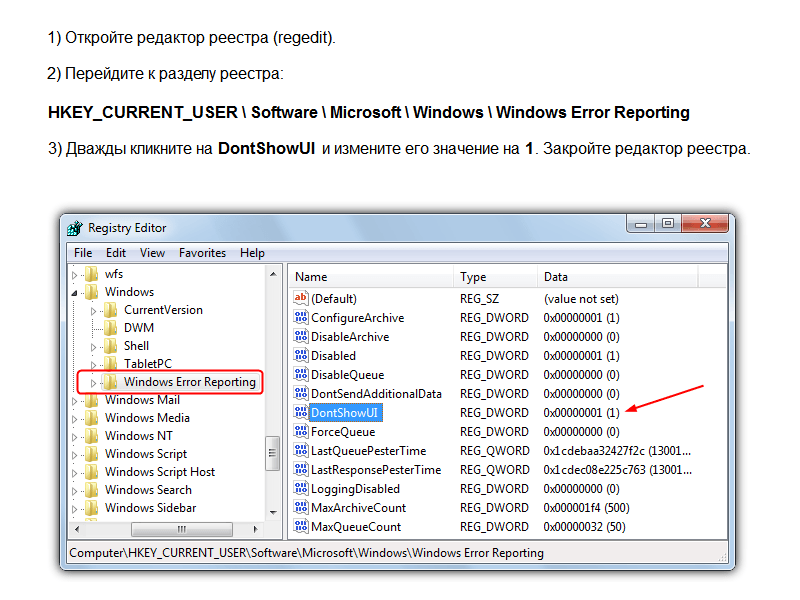Click tree pane scroll left arrow
Image resolution: width=800 pixels, height=600 pixels.
(77, 529)
